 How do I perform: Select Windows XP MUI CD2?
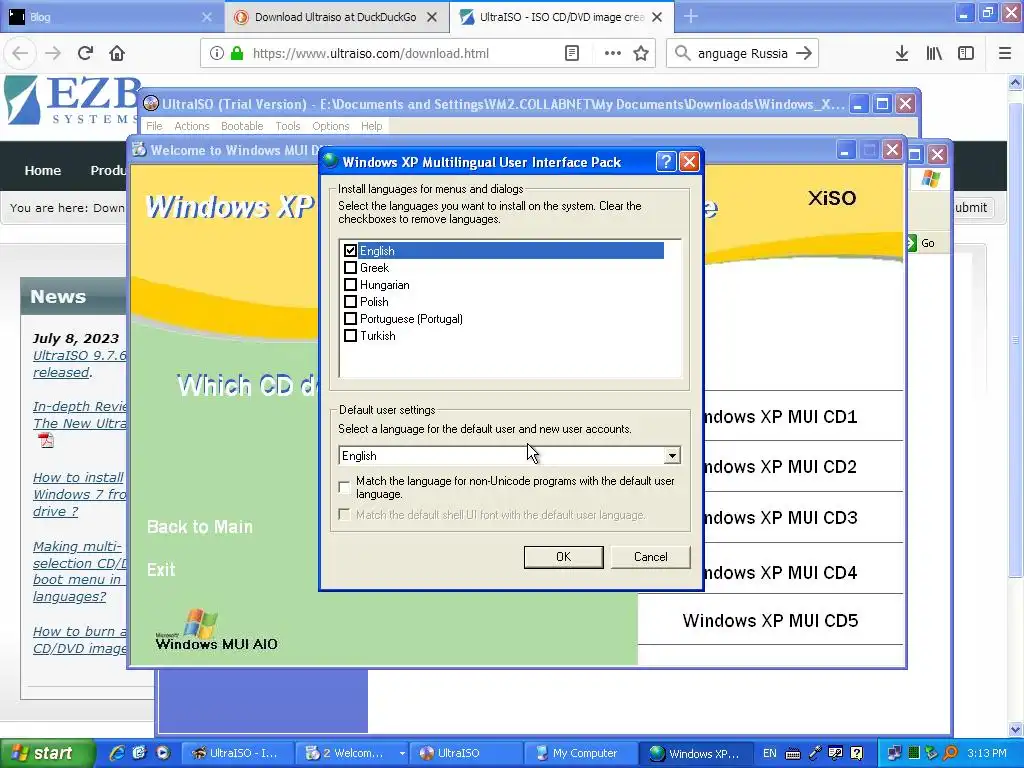[781, 467]
